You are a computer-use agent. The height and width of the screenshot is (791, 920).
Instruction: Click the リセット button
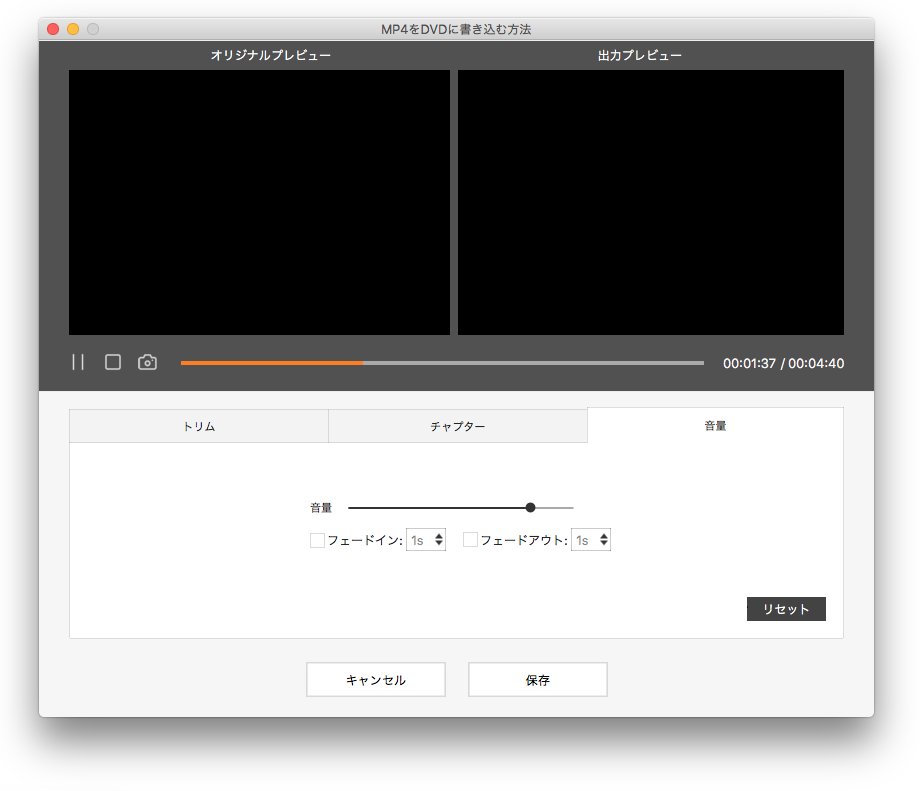pyautogui.click(x=786, y=609)
